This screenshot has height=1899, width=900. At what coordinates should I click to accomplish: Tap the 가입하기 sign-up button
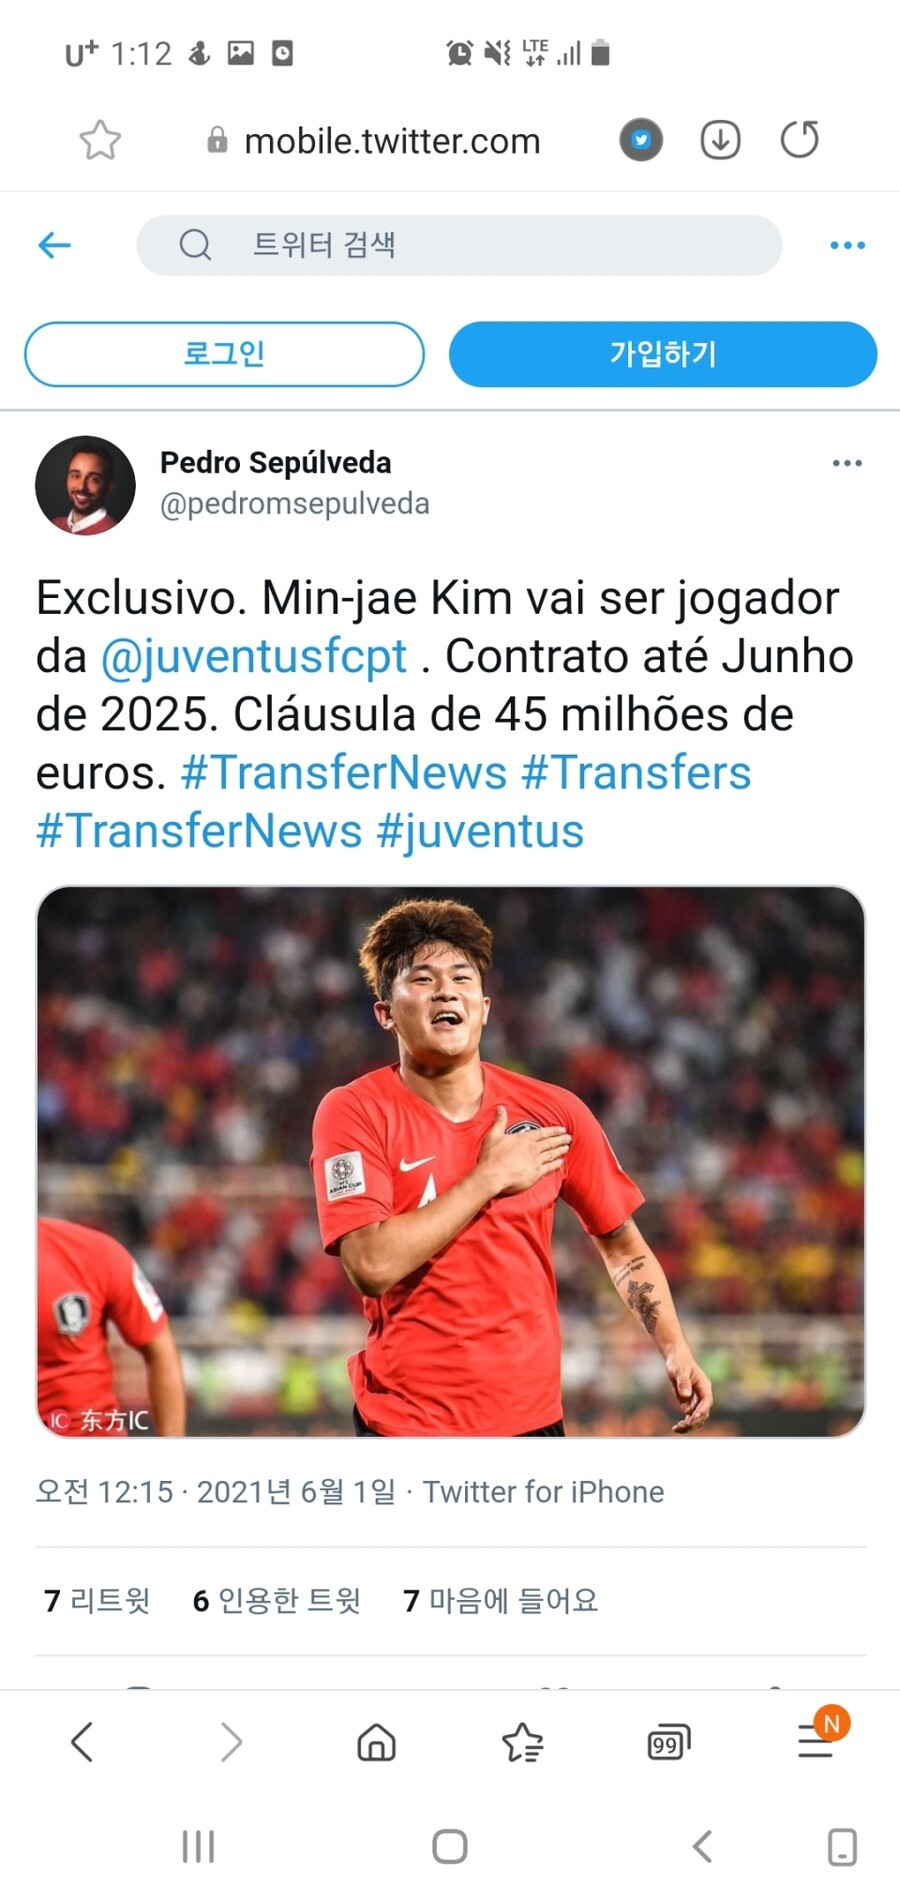point(663,354)
